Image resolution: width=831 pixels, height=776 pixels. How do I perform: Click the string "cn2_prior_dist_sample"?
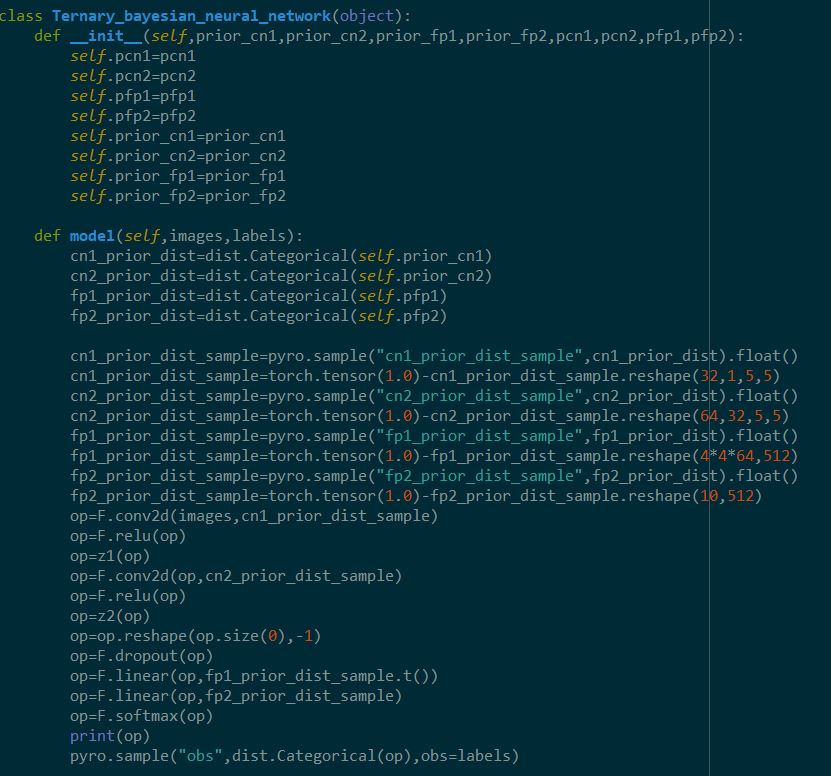480,396
